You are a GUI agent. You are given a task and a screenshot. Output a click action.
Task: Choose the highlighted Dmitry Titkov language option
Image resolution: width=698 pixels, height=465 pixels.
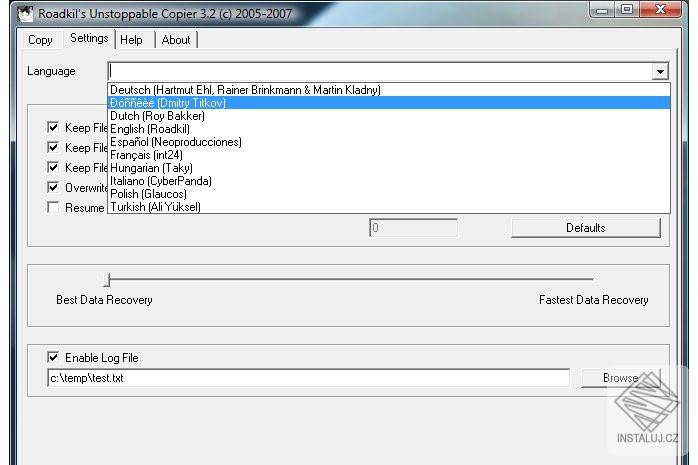click(389, 103)
